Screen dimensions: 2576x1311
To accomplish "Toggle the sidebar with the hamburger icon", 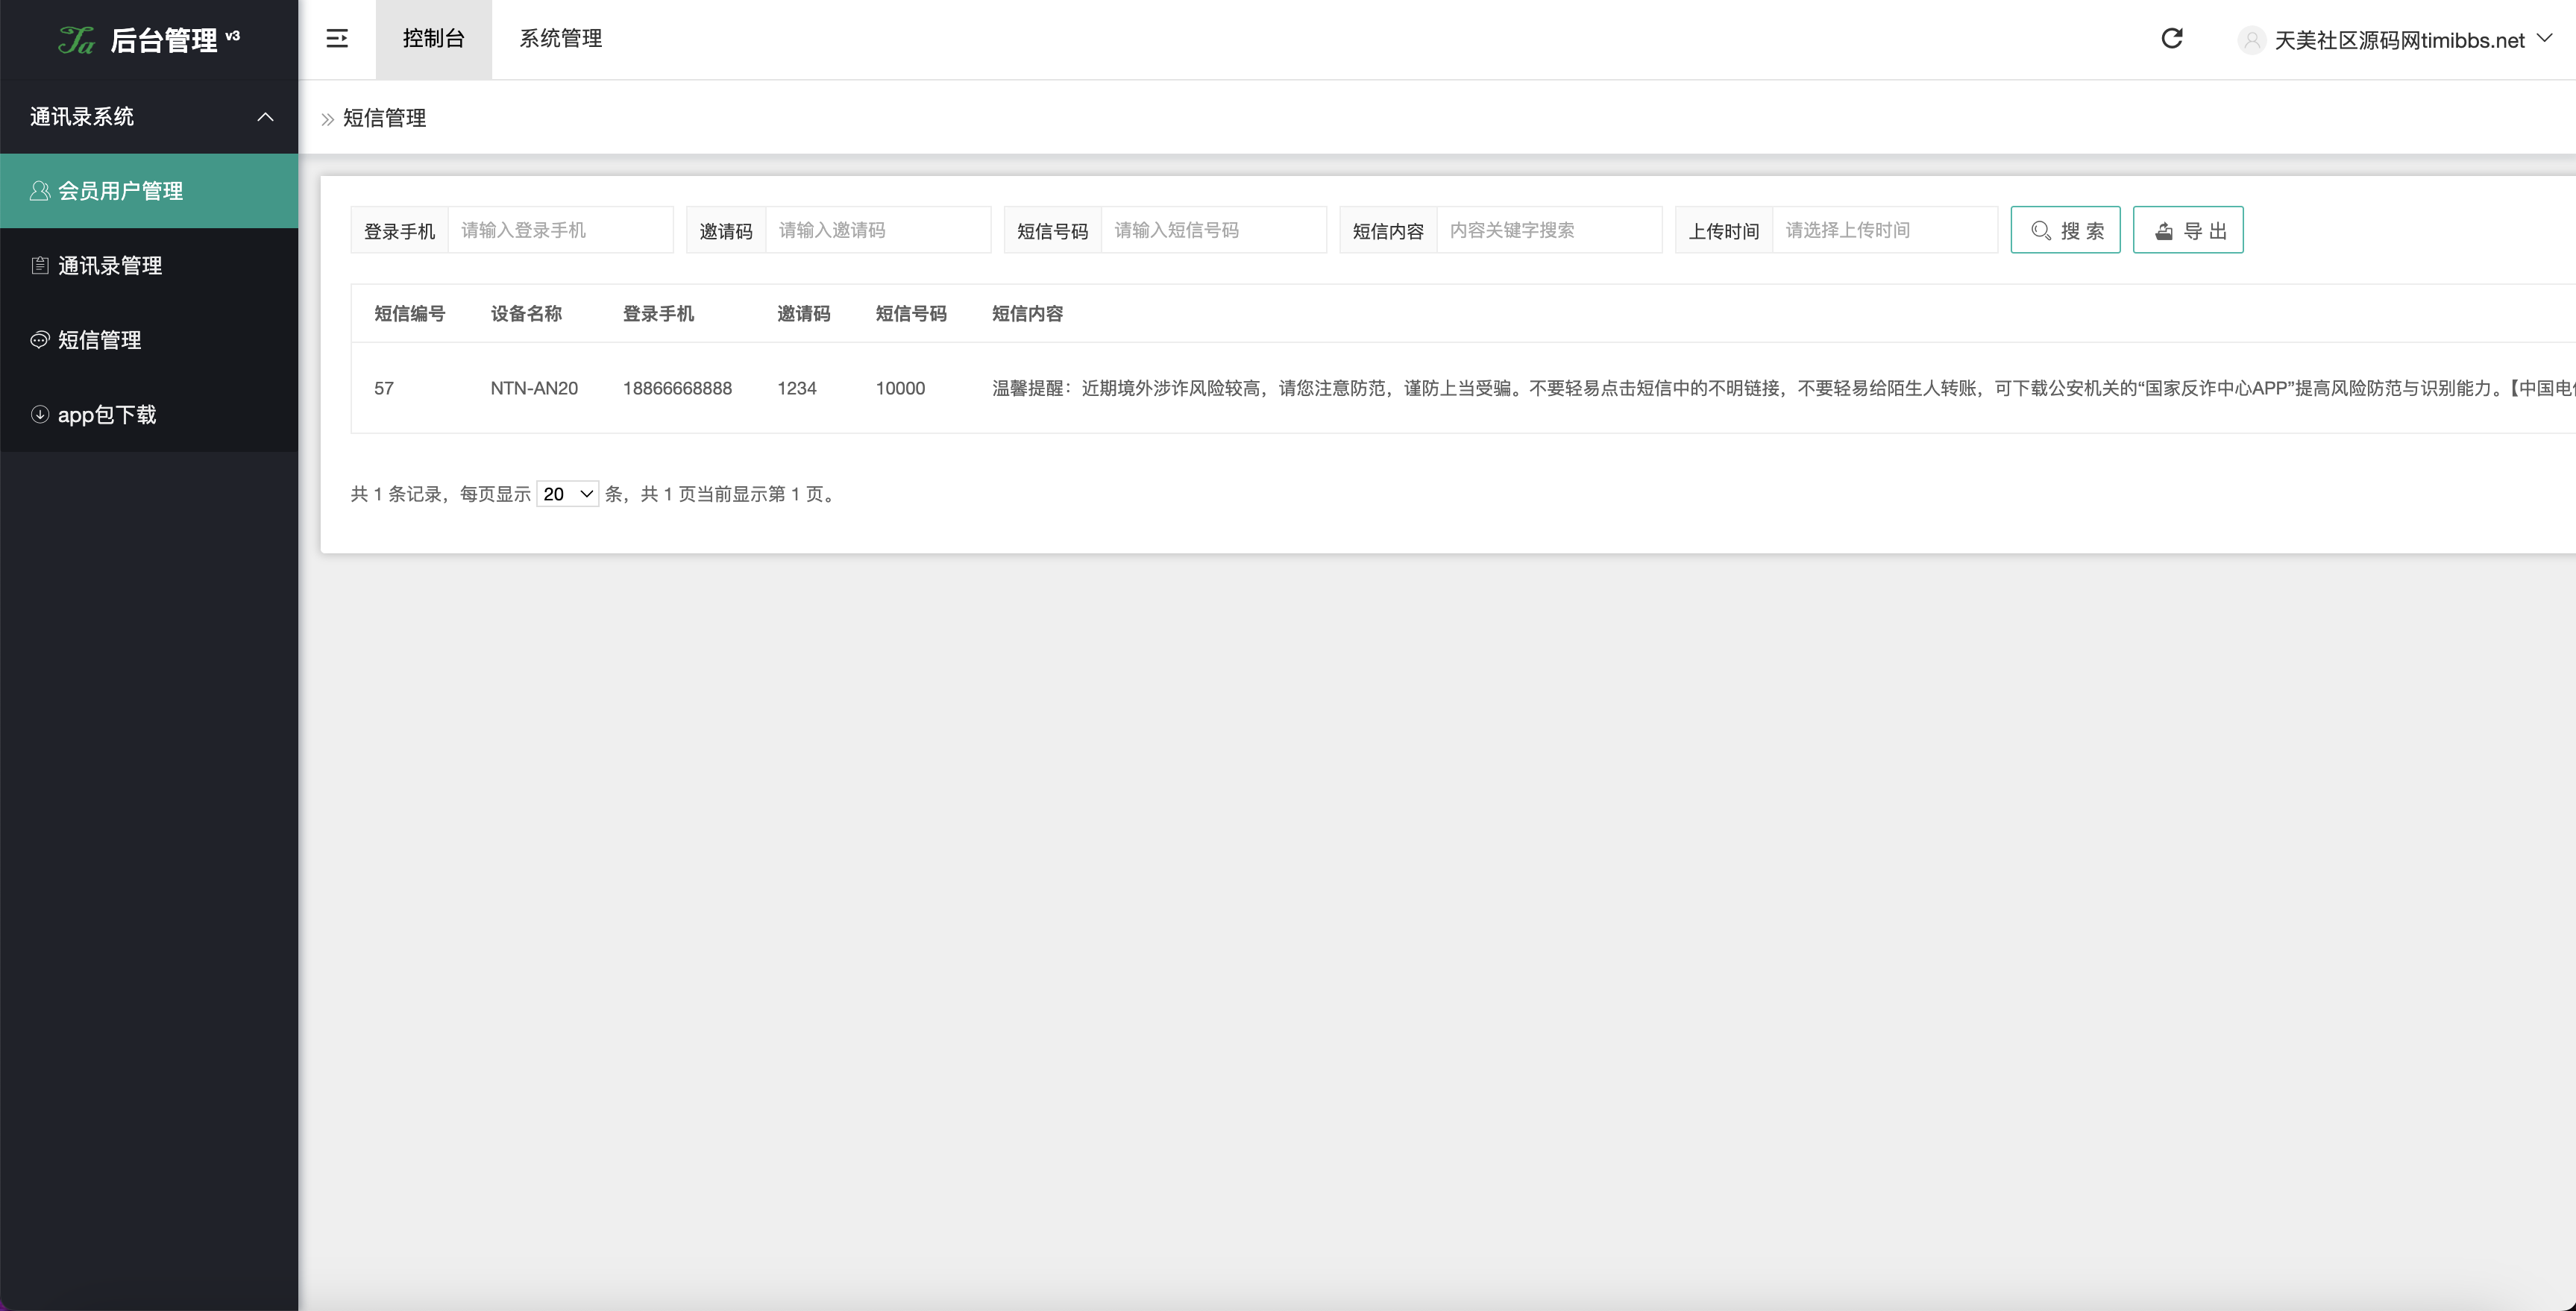I will [337, 39].
